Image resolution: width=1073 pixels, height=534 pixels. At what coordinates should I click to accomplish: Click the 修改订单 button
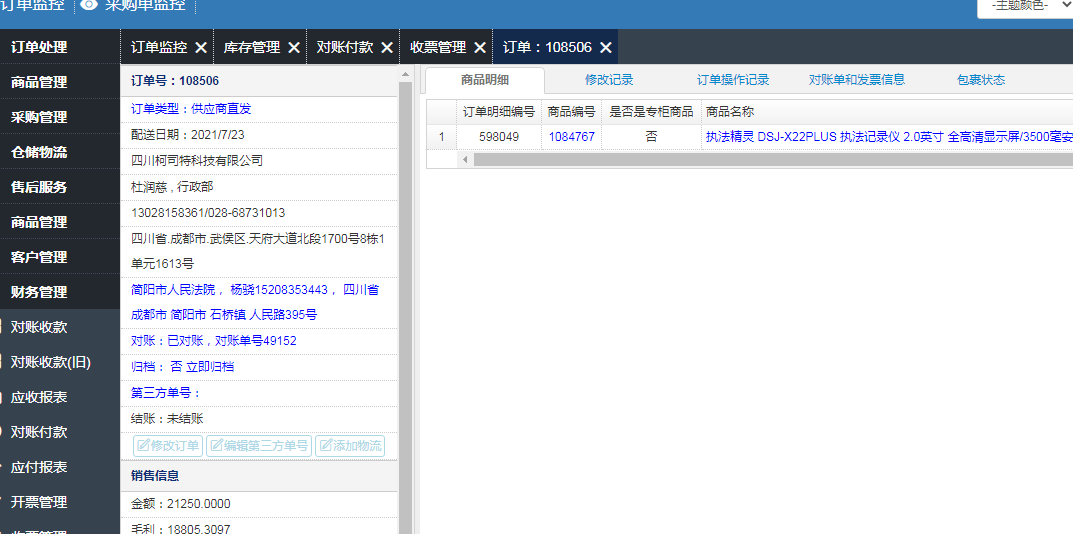[x=168, y=446]
